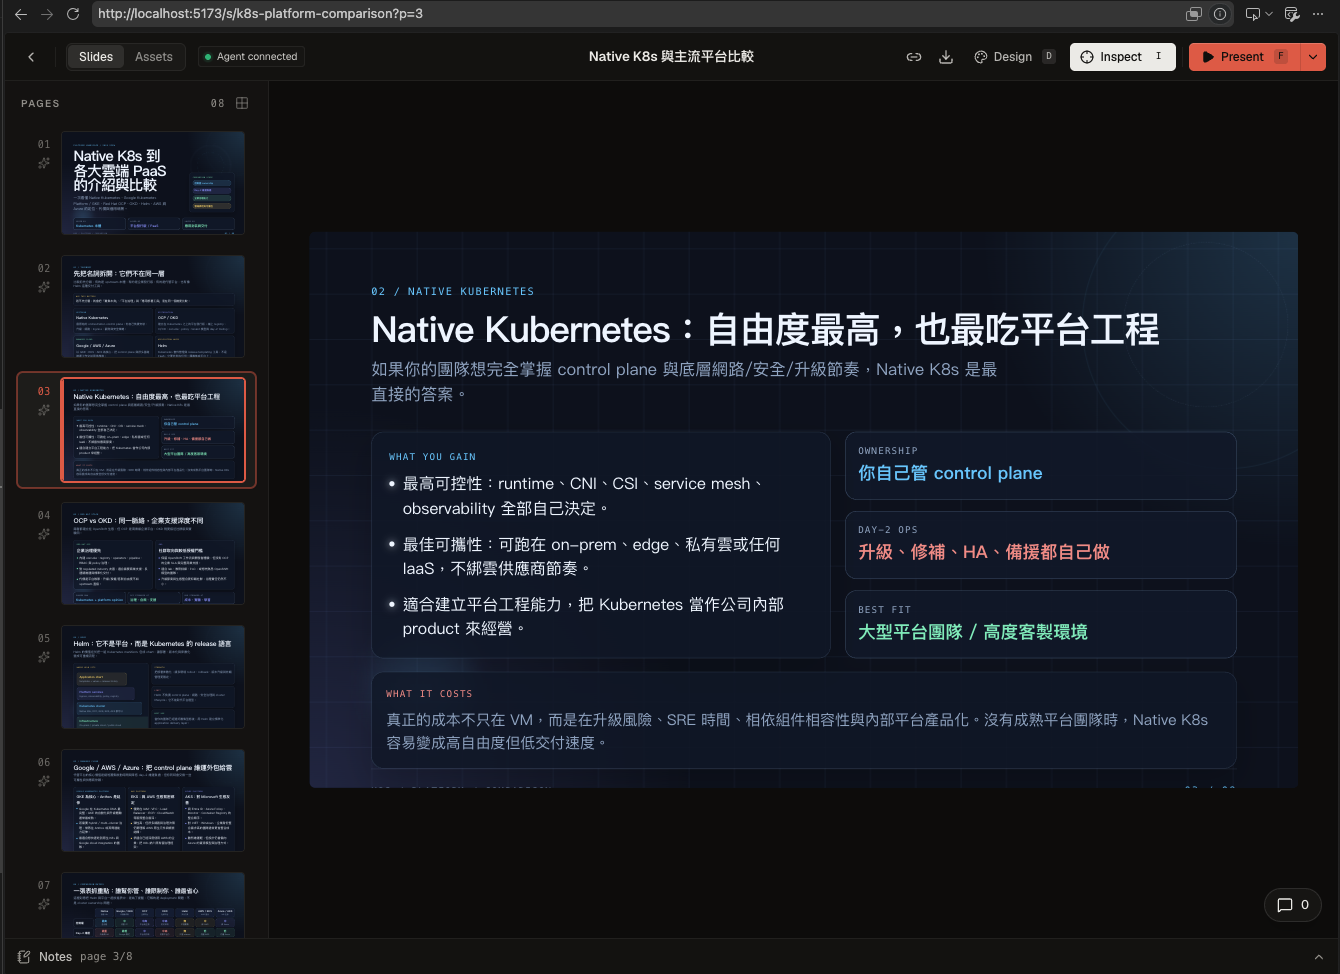
Task: Click sparkle icon under slide 02
Action: 44,287
